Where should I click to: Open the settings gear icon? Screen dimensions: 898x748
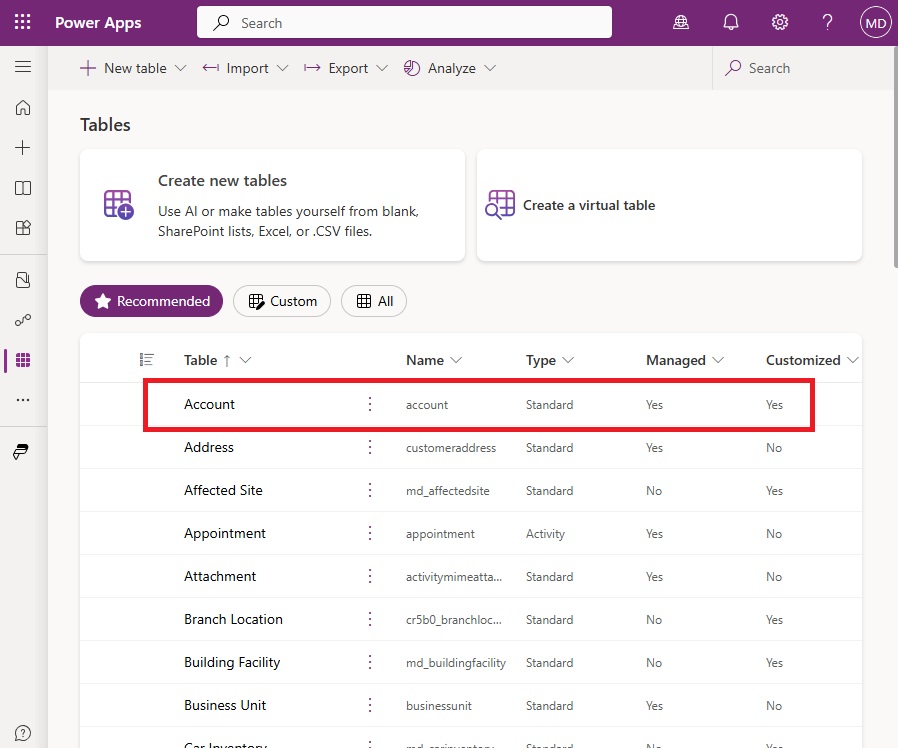[x=779, y=22]
